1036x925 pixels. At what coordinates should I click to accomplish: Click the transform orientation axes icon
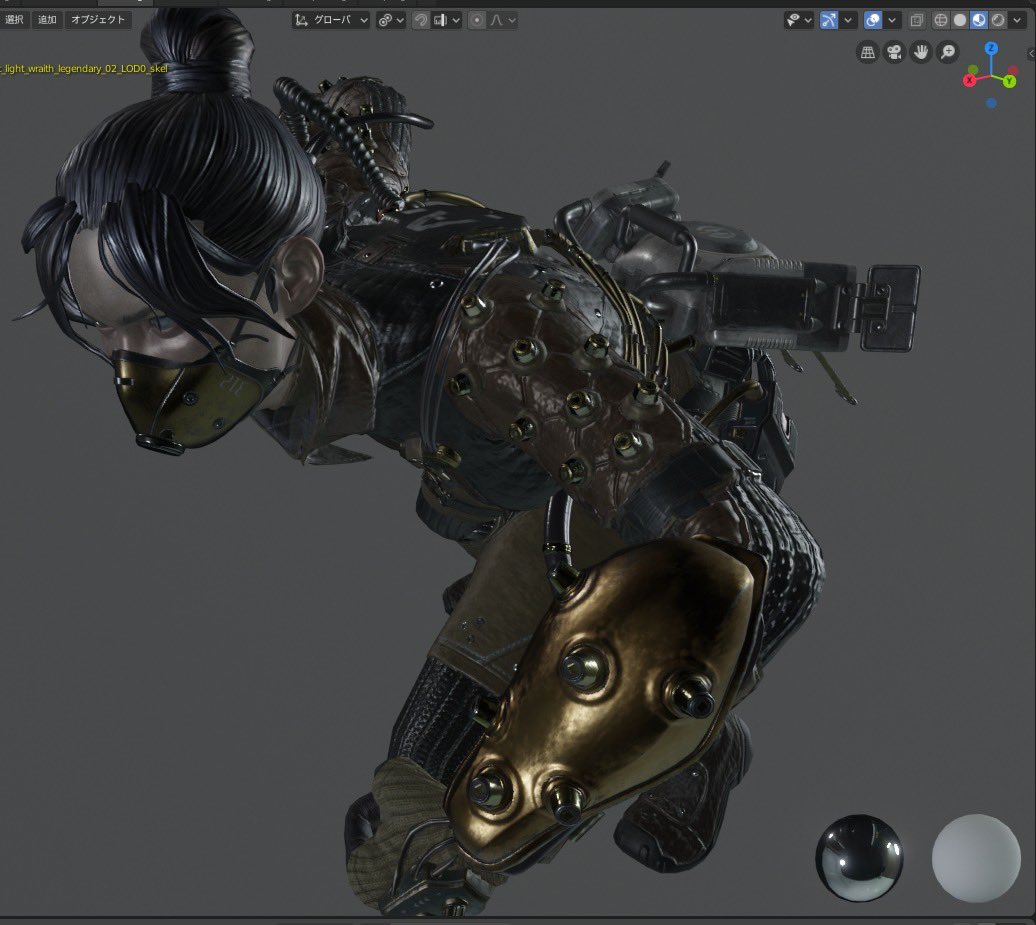click(x=301, y=20)
